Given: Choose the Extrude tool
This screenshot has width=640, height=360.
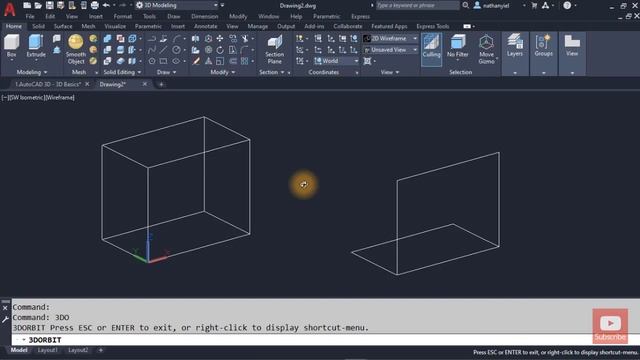Looking at the screenshot, I should [36, 46].
